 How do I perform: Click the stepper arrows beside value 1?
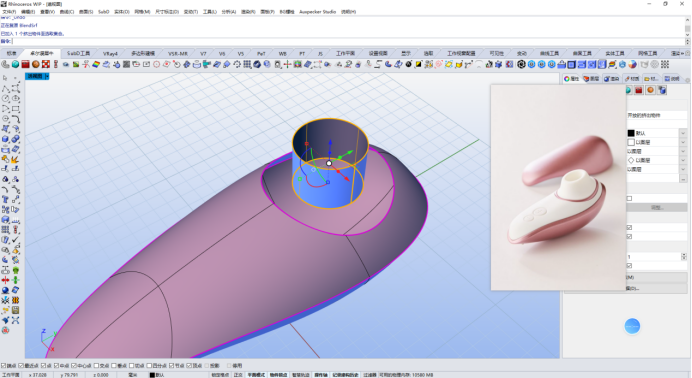[x=684, y=256]
